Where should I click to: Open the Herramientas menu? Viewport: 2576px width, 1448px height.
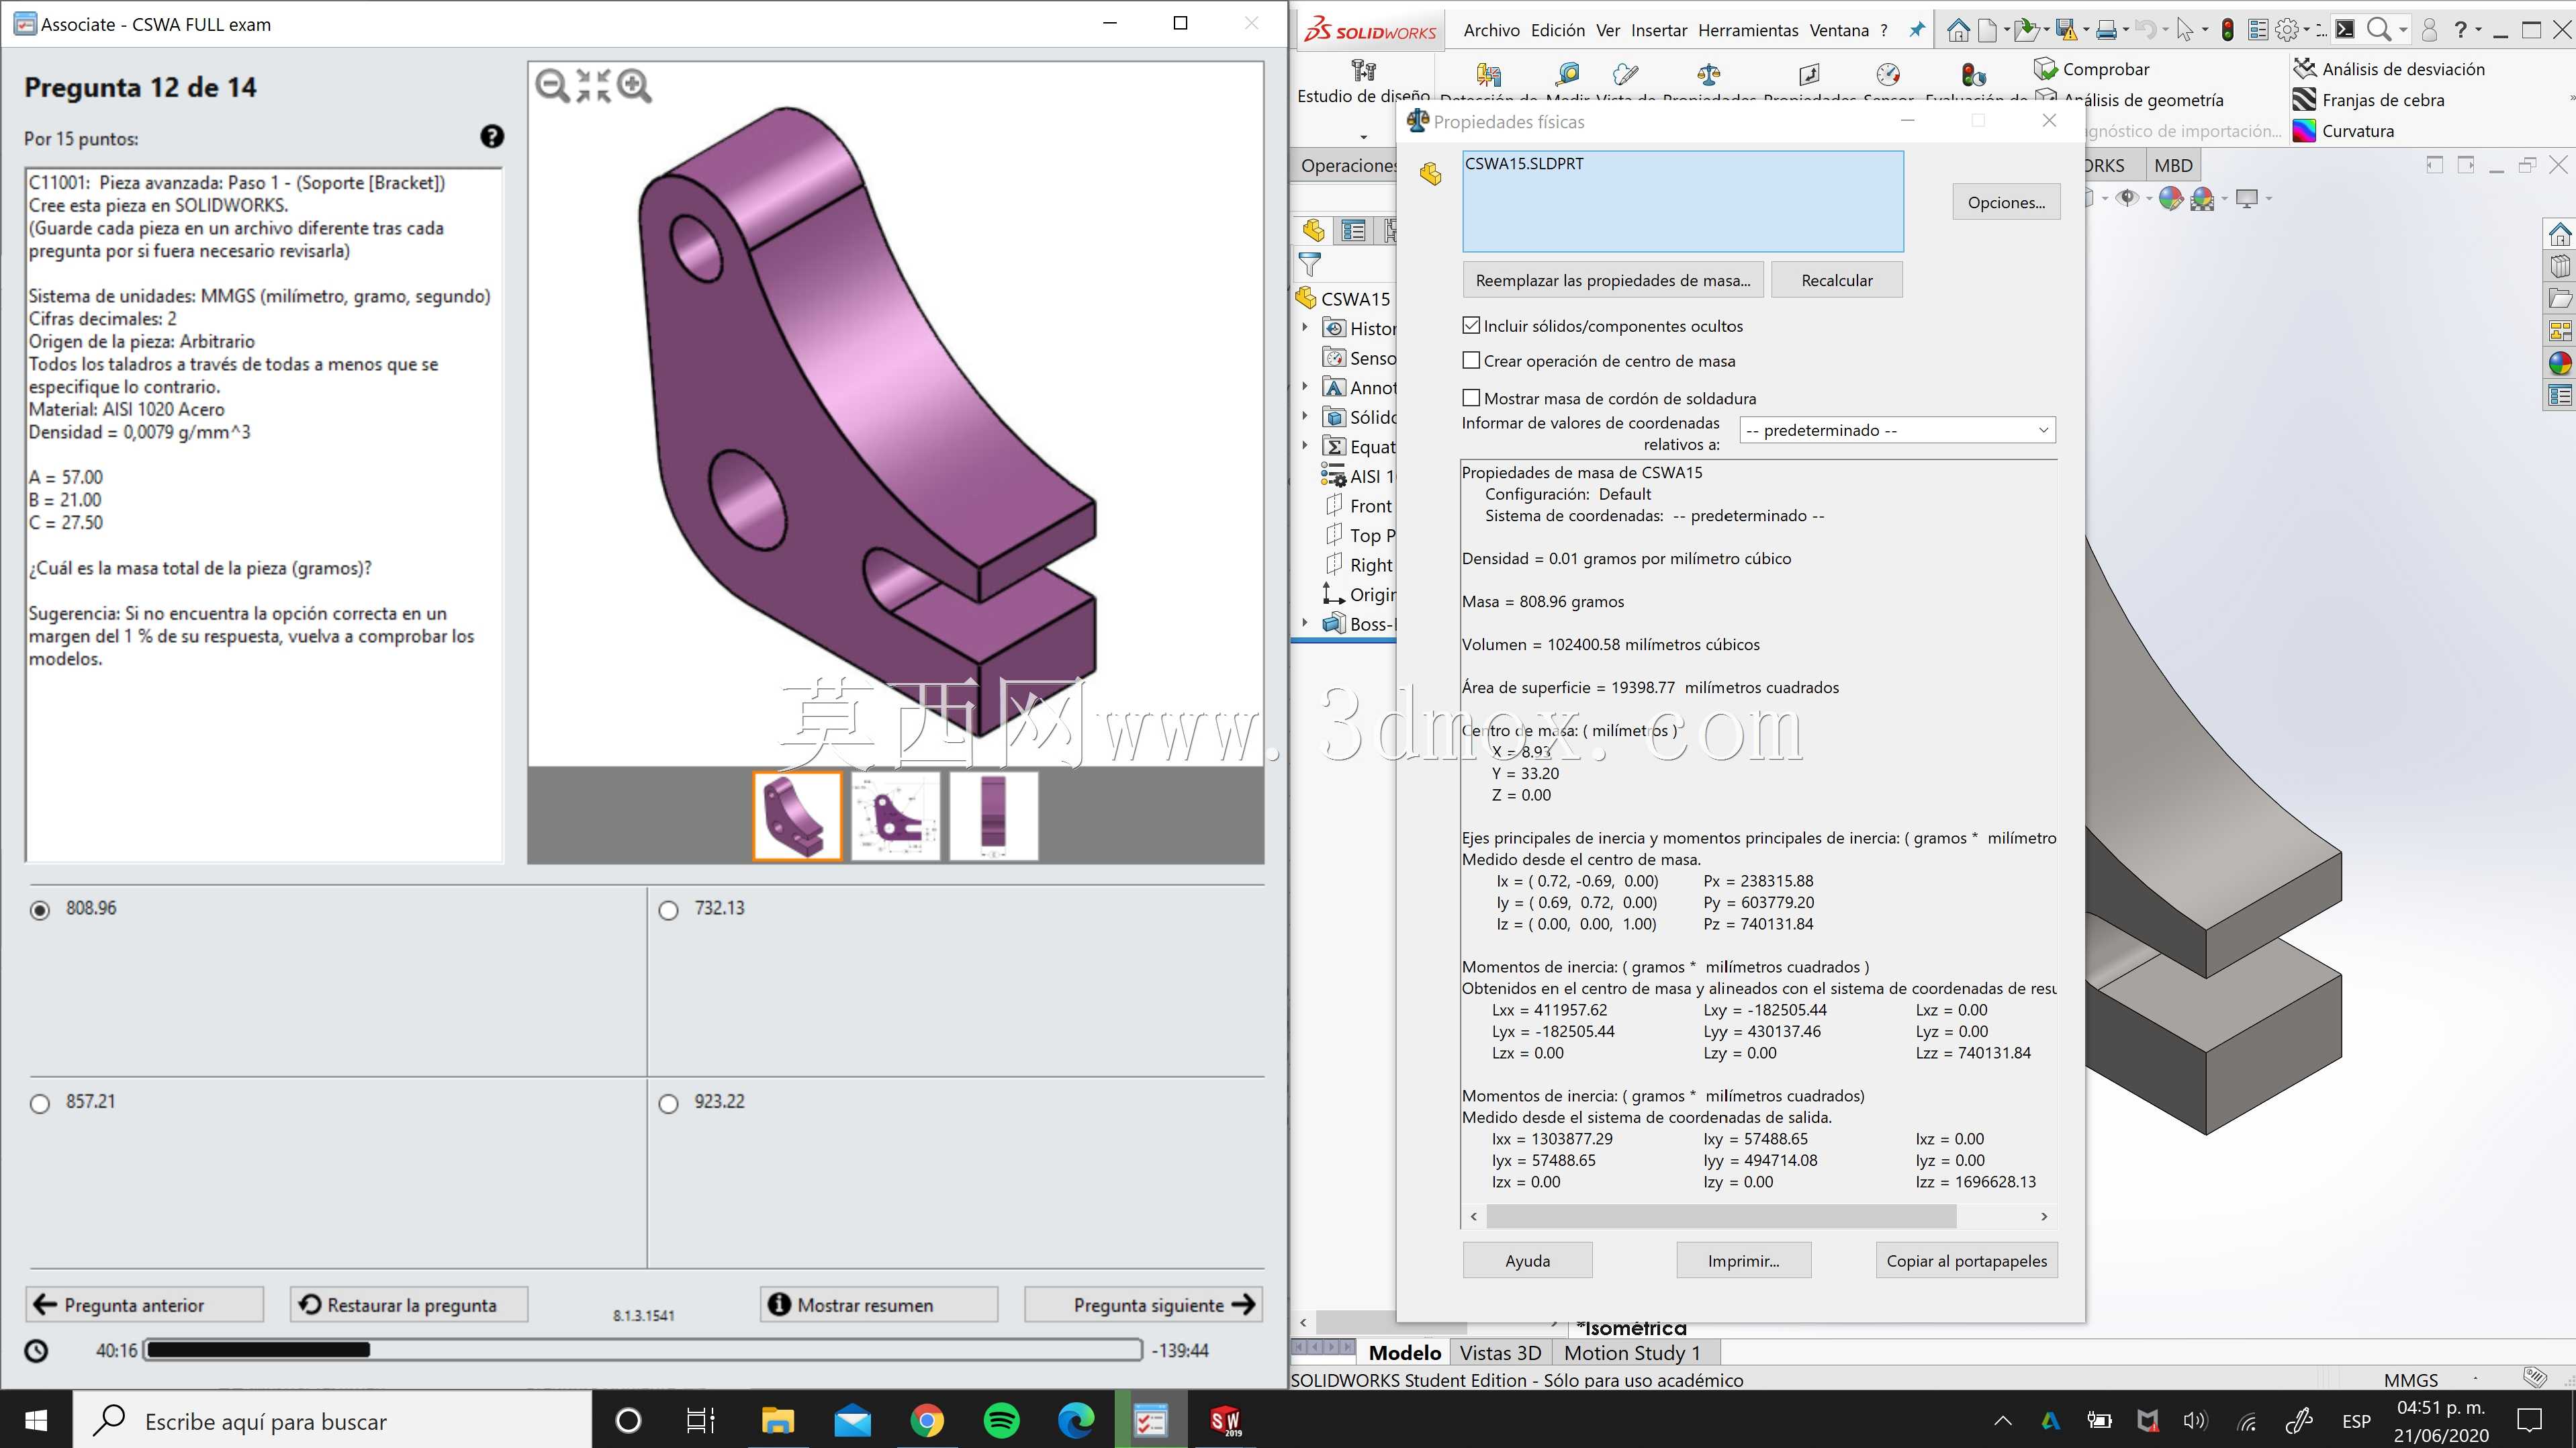(x=1748, y=30)
